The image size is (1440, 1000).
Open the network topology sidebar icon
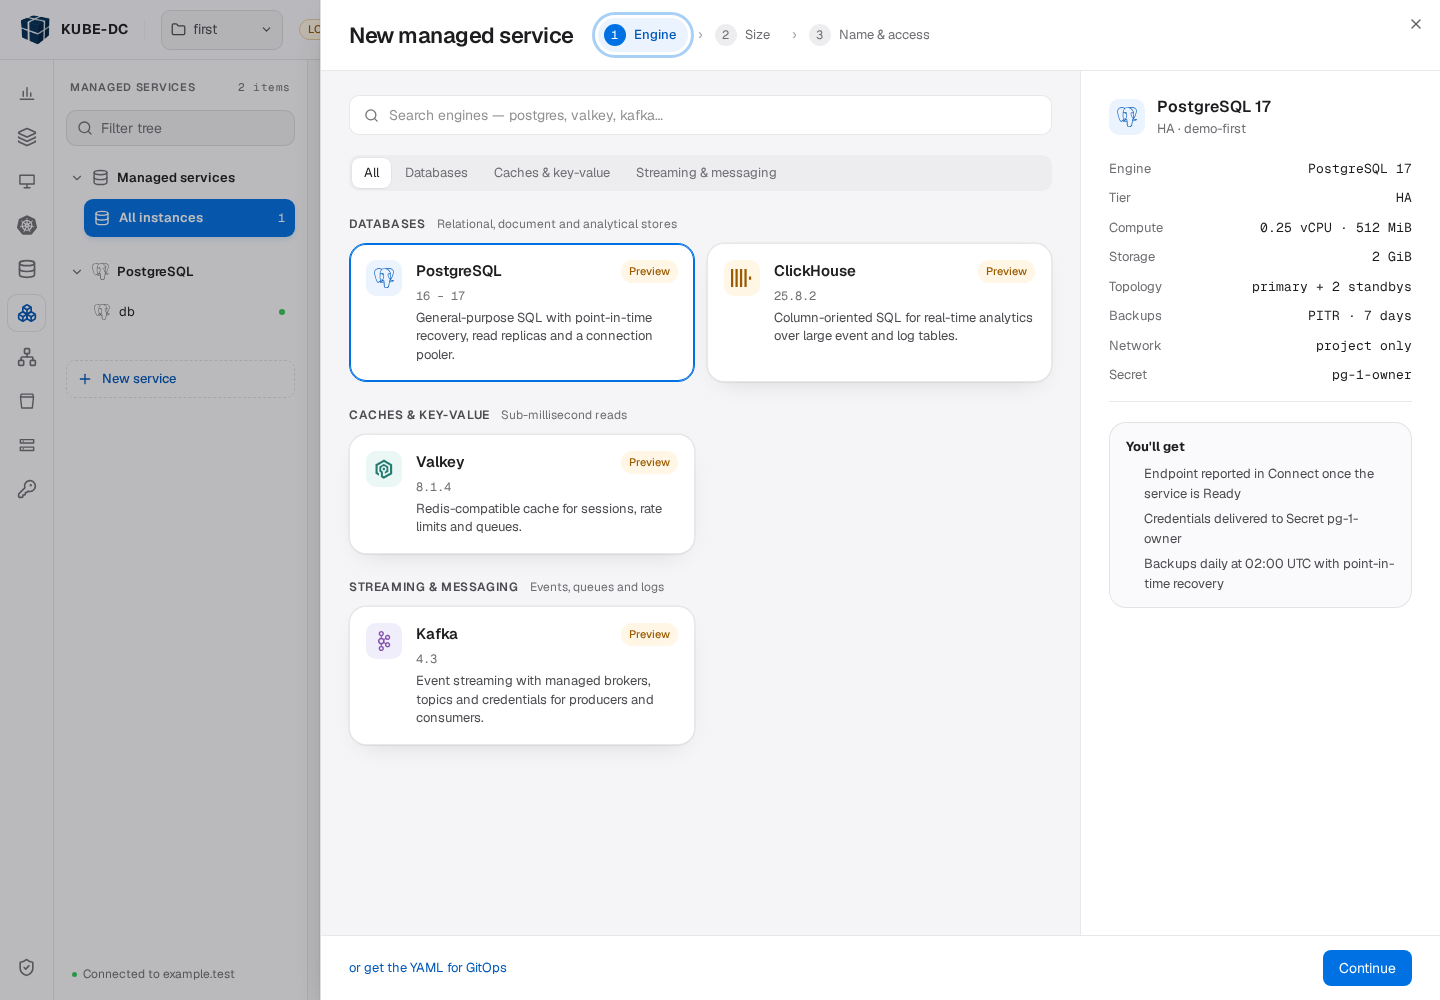point(27,357)
